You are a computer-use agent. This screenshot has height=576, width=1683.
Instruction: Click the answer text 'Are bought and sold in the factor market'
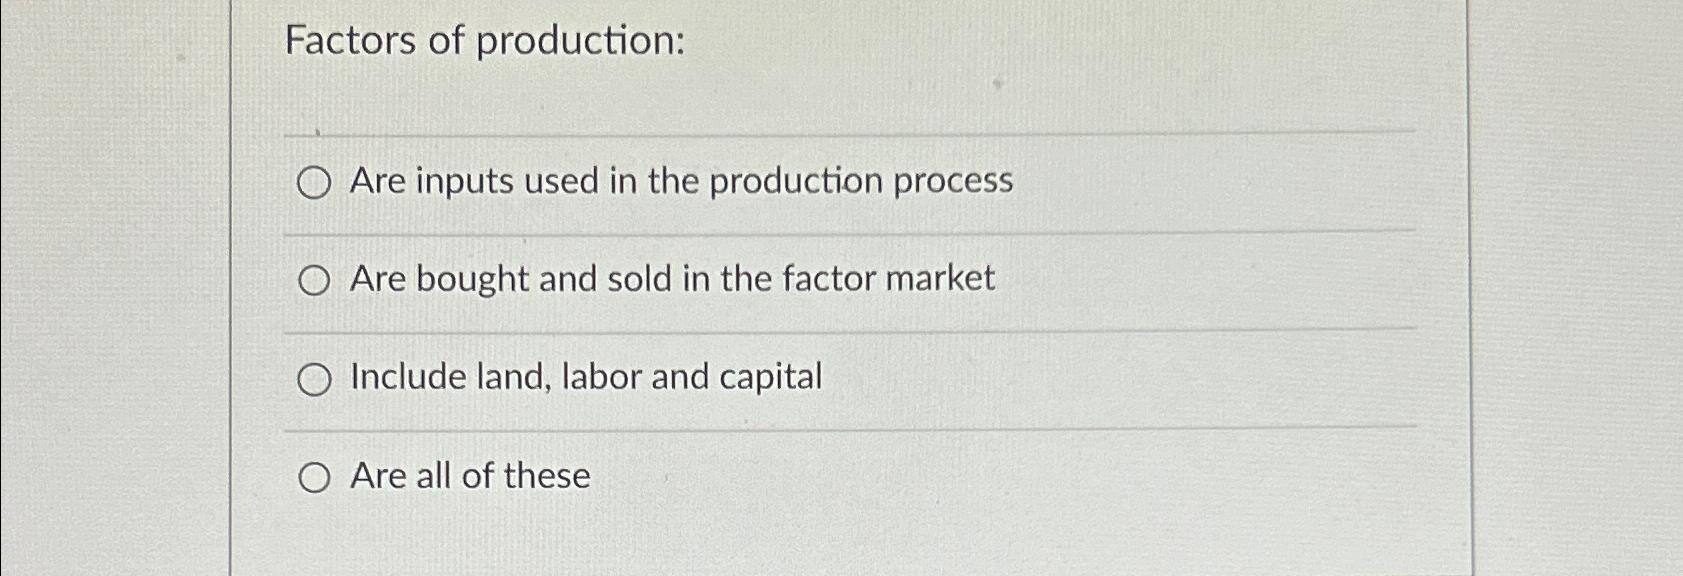pyautogui.click(x=671, y=279)
